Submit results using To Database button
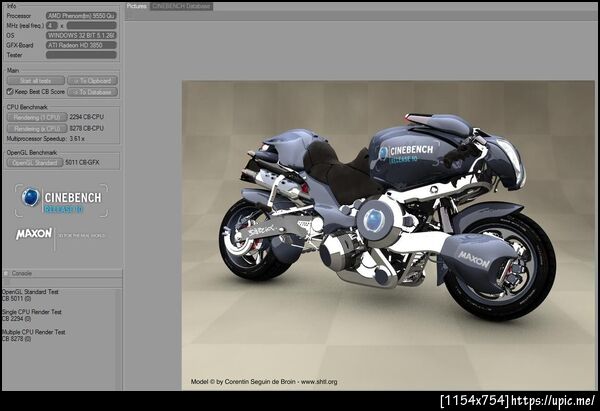 (92, 92)
